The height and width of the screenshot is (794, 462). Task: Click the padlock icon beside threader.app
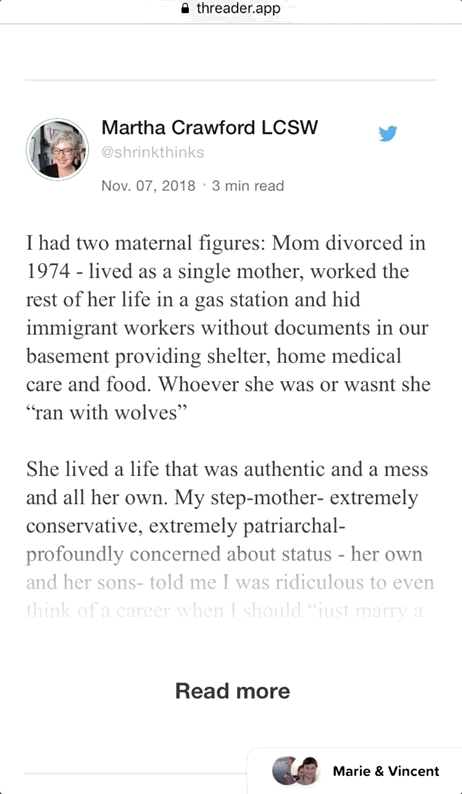[x=185, y=8]
